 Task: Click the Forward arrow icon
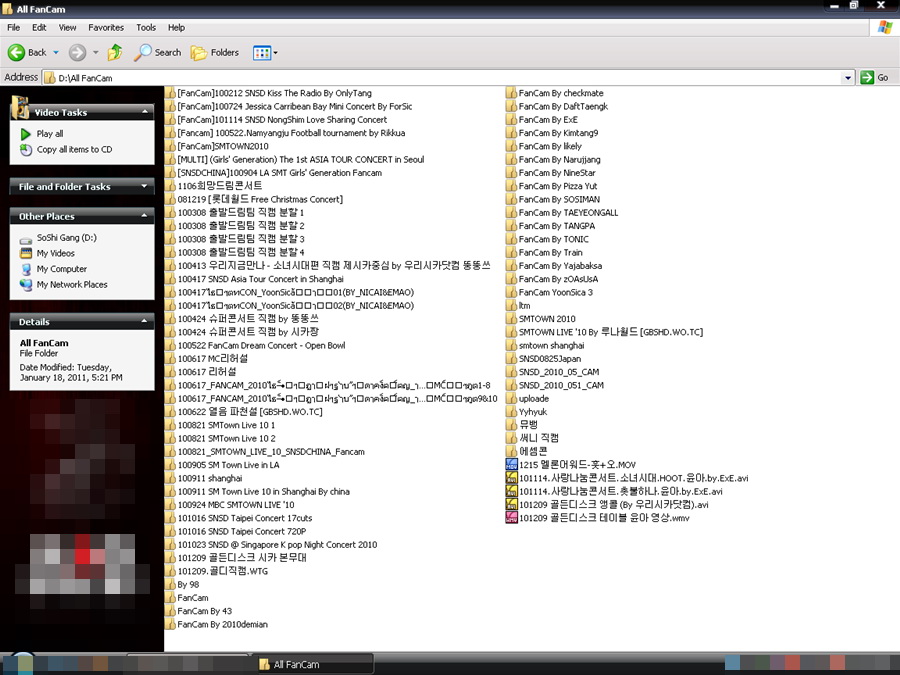coord(77,53)
